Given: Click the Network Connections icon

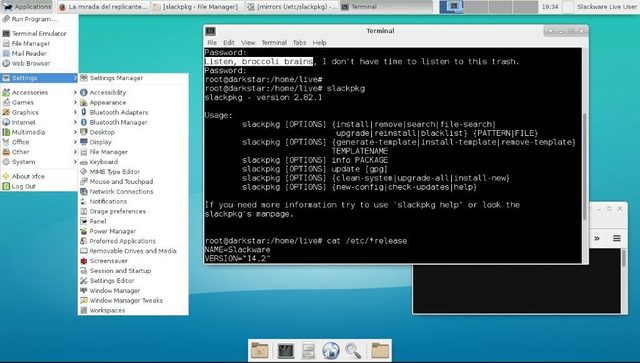Looking at the screenshot, I should 84,192.
